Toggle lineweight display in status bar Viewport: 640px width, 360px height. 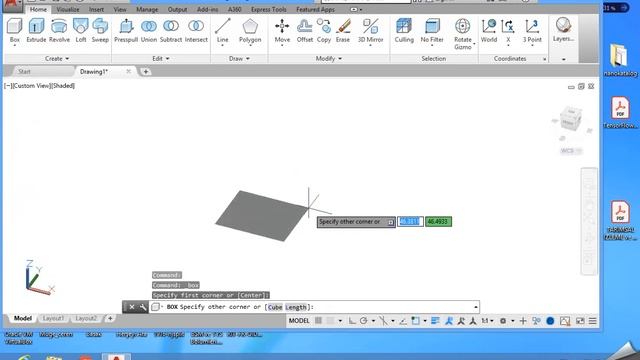pyautogui.click(x=435, y=321)
